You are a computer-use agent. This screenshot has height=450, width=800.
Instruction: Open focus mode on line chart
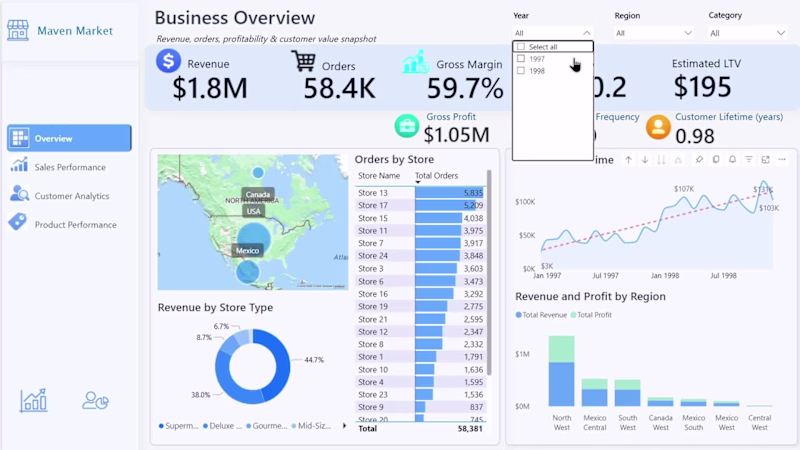tap(765, 160)
